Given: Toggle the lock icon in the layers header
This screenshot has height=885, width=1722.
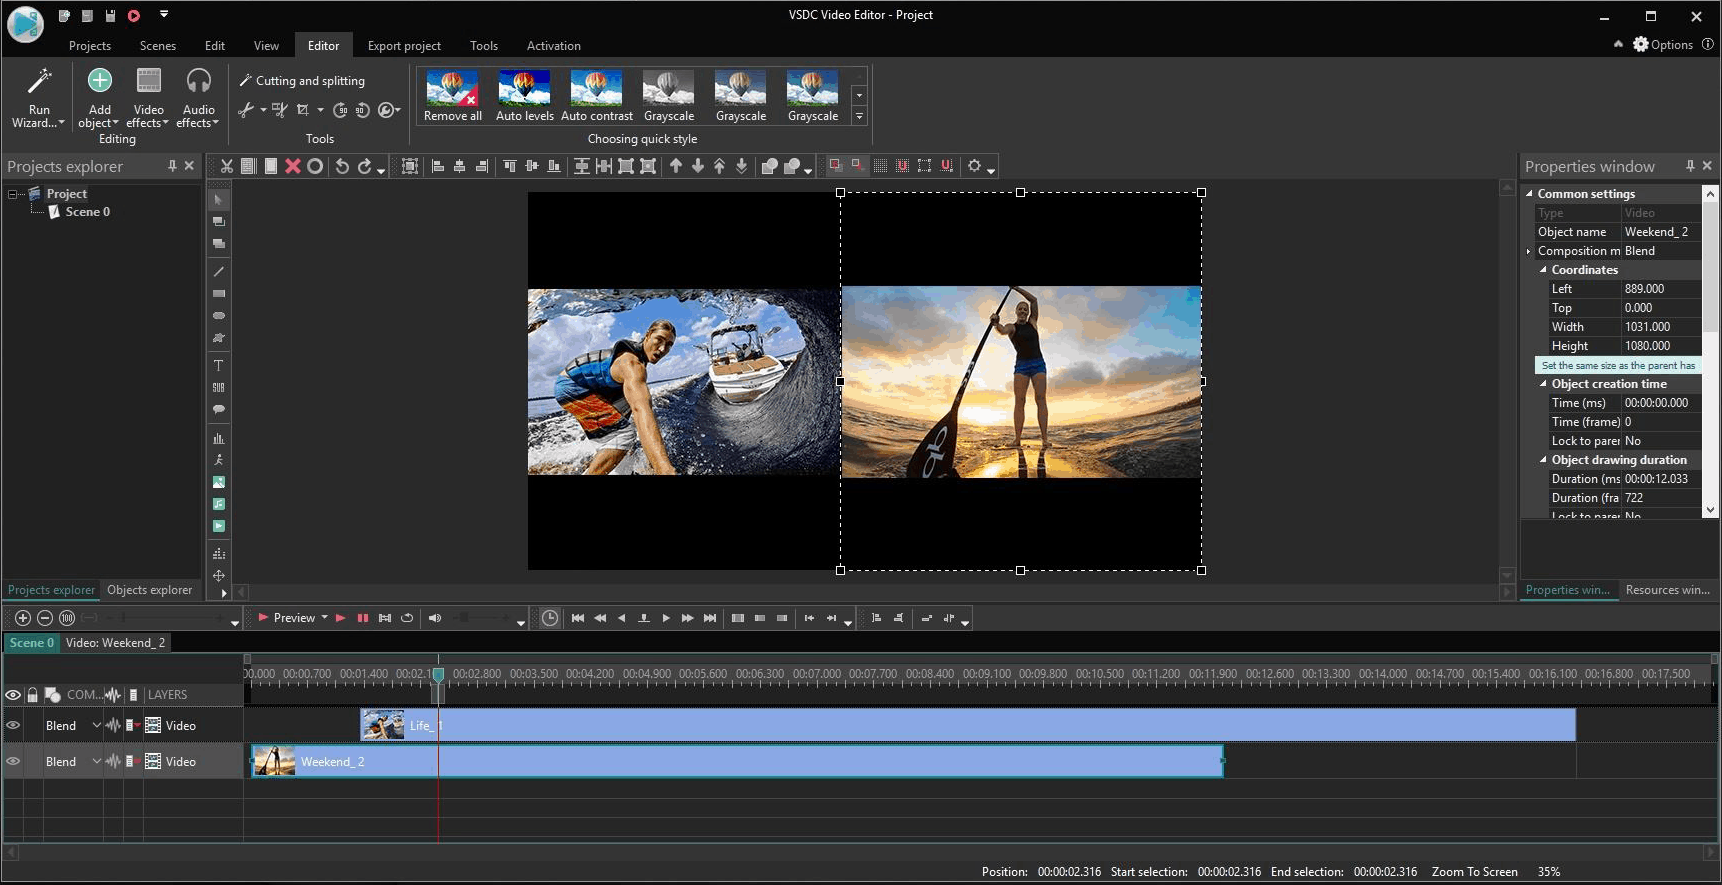Looking at the screenshot, I should tap(33, 694).
